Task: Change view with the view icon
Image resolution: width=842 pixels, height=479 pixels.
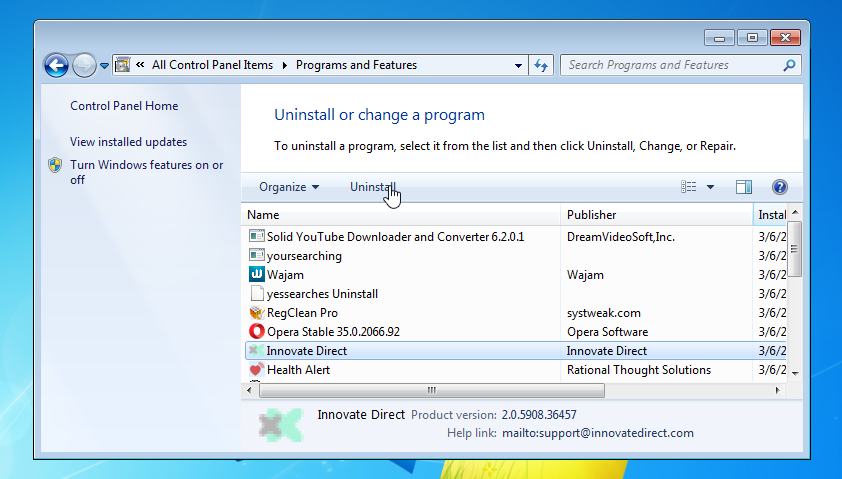Action: [x=688, y=187]
